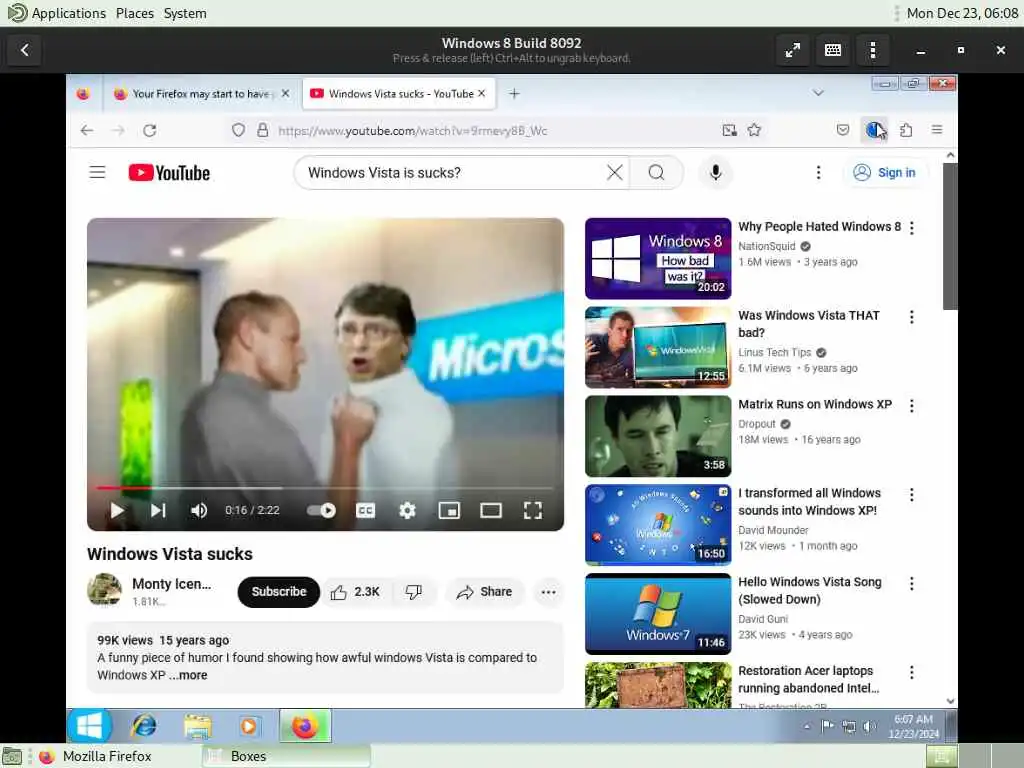Open Windows Start button in VM
This screenshot has height=768, width=1024.
pyautogui.click(x=89, y=726)
